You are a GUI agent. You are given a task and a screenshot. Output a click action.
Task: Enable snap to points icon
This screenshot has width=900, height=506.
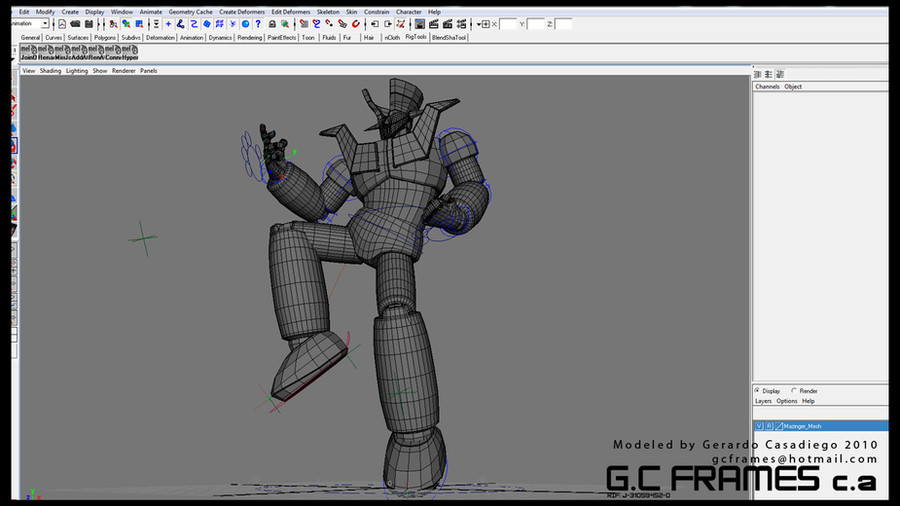tap(329, 24)
